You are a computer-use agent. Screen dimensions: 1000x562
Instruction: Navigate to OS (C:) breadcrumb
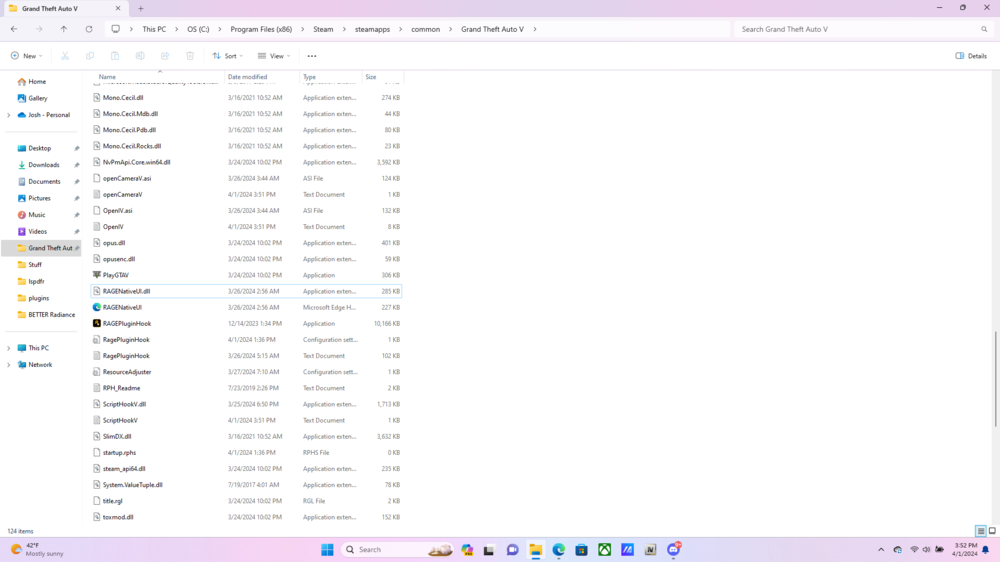point(198,29)
